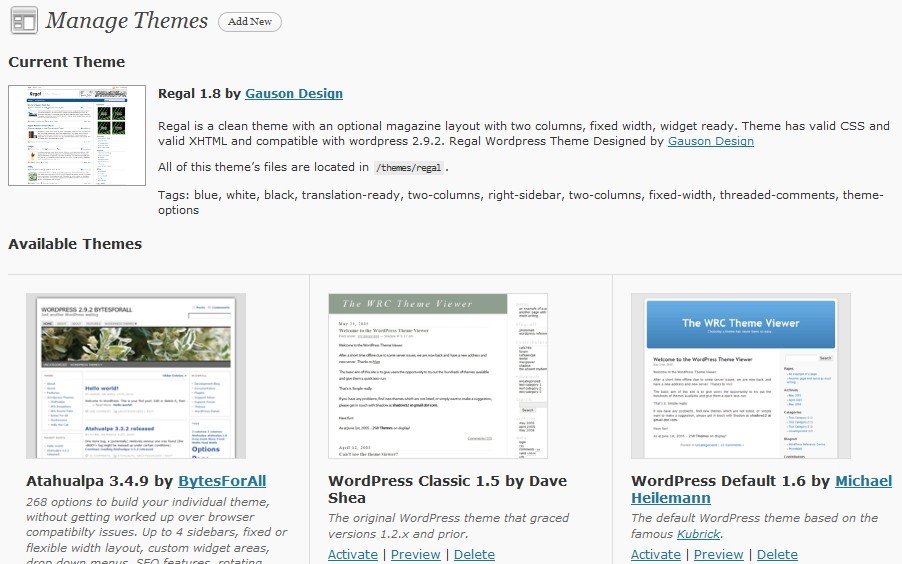
Task: Click the Manage Themes header icon
Action: [24, 21]
